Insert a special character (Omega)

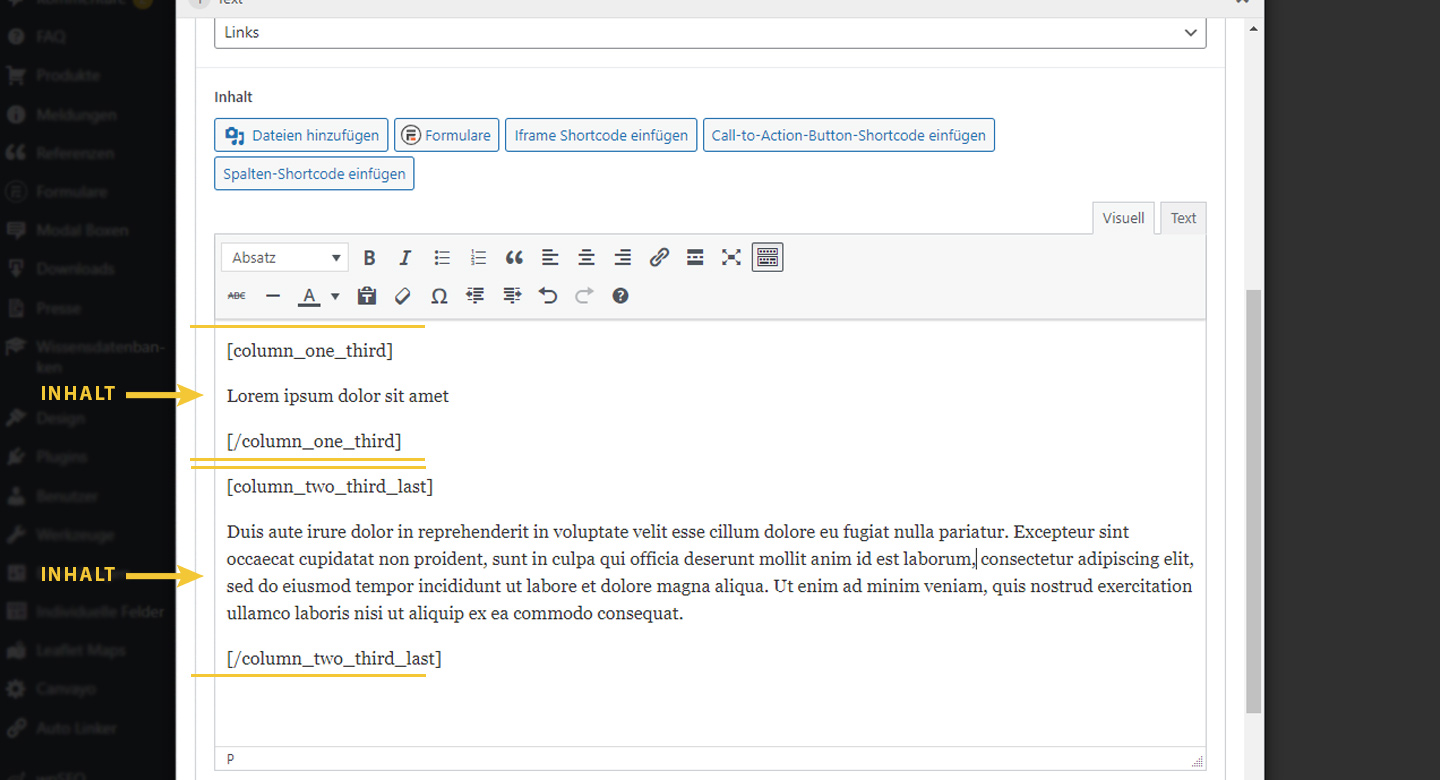pos(439,296)
